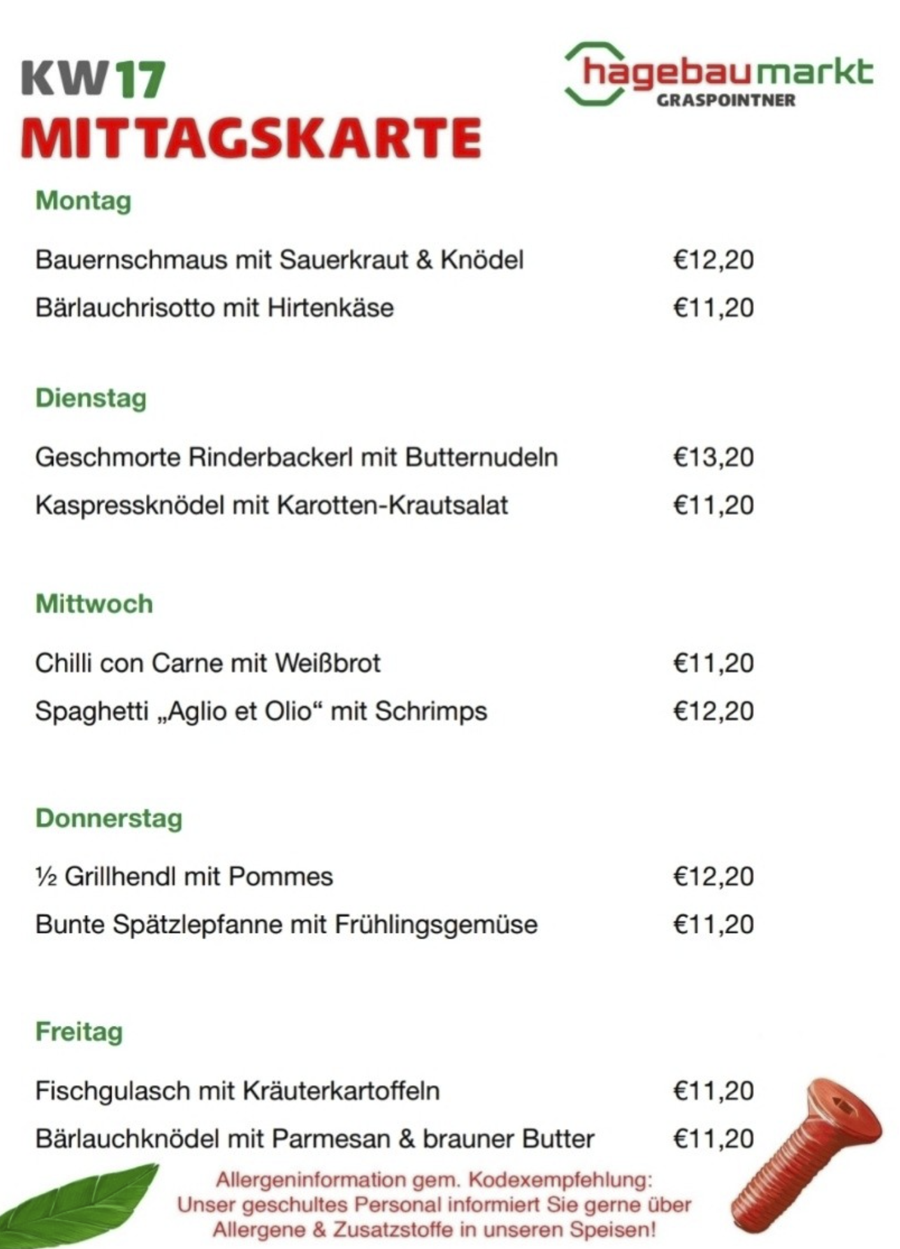Image resolution: width=900 pixels, height=1249 pixels.
Task: Click Chilli con Carne mit Weißbrot
Action: [208, 663]
